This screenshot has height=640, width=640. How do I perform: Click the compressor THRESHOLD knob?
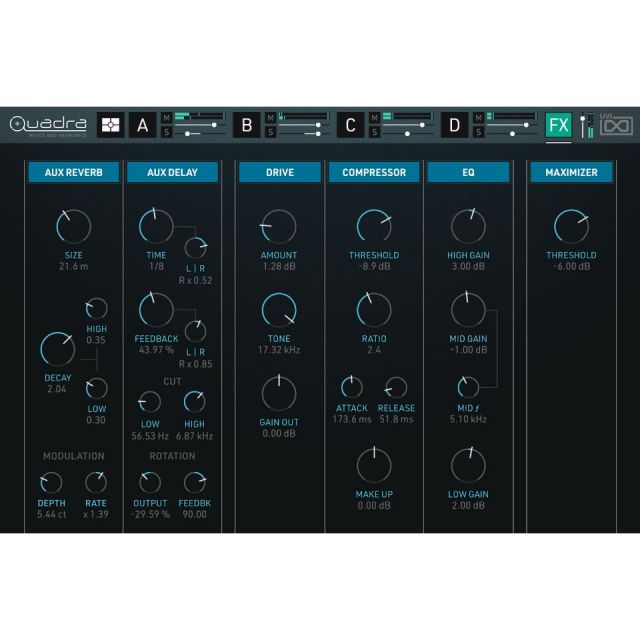(x=374, y=227)
